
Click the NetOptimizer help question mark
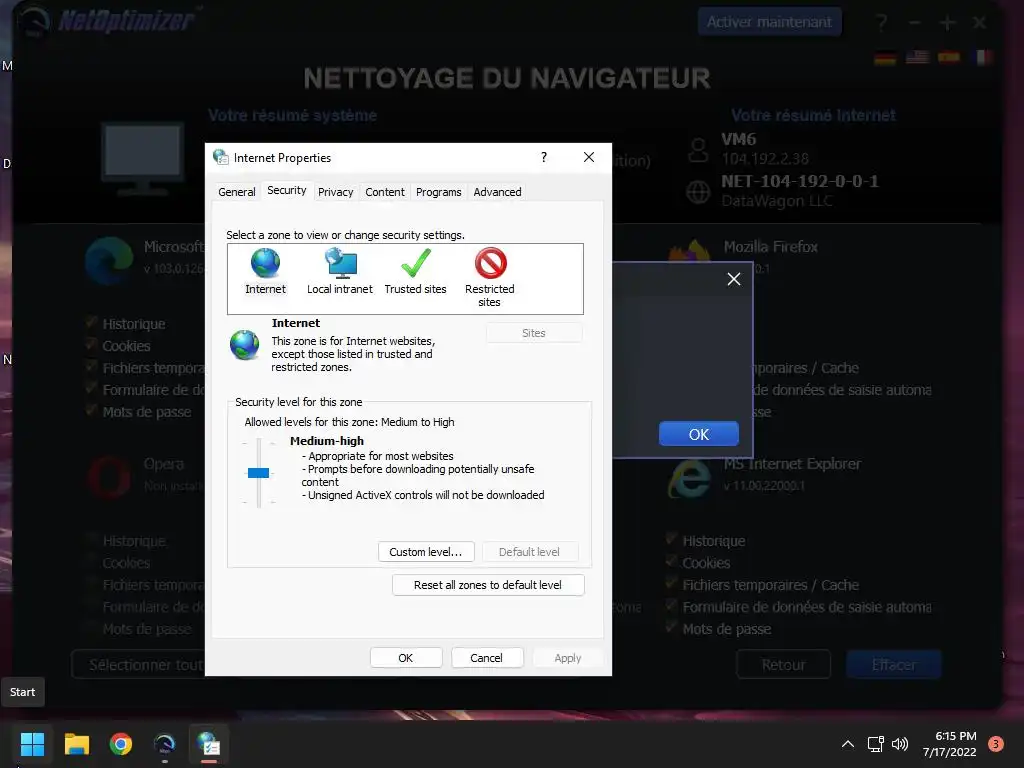[x=882, y=23]
